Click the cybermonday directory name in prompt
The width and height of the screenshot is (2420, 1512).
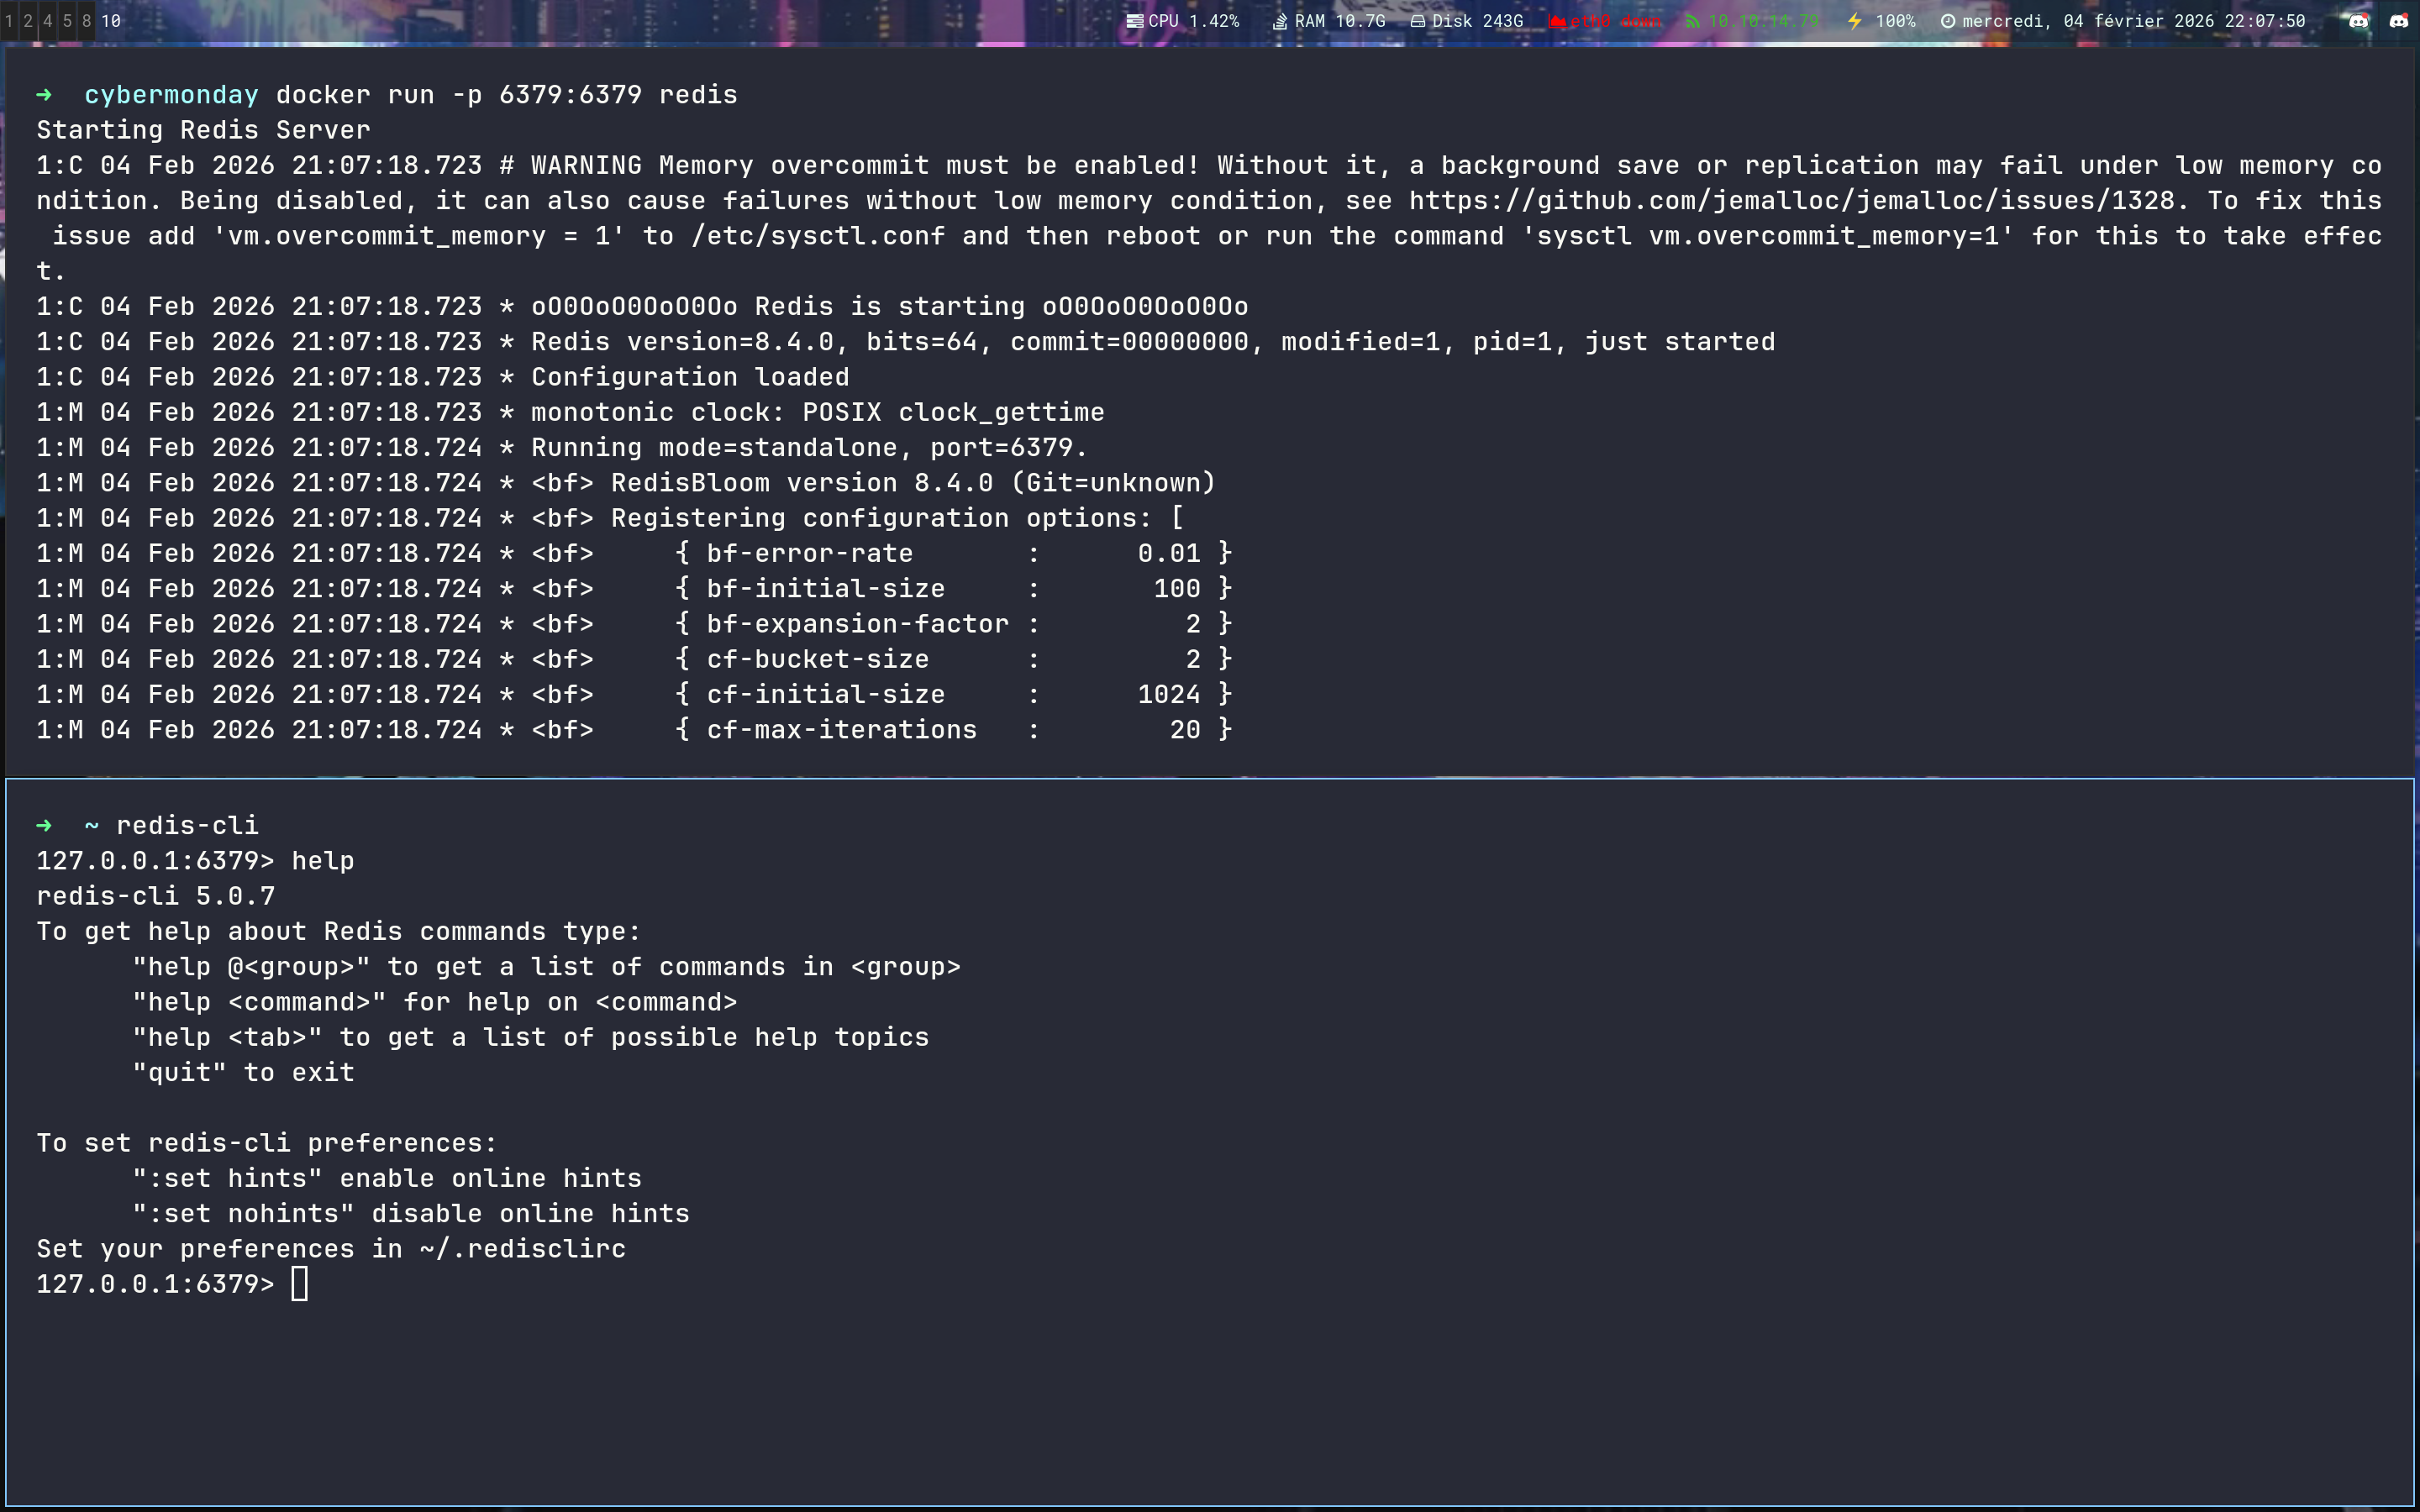point(171,95)
